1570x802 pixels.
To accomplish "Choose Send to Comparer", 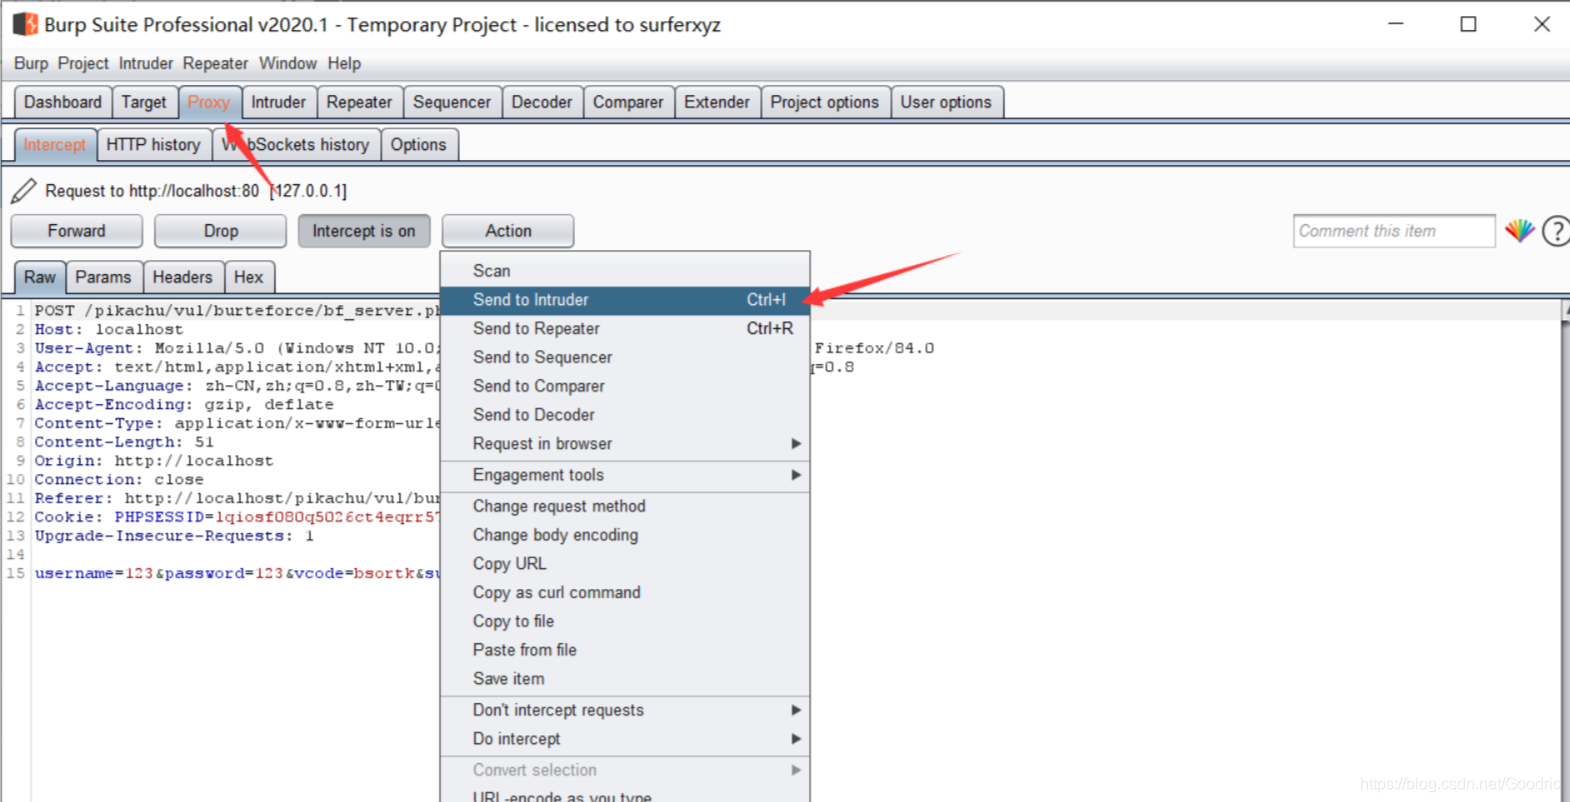I will [x=625, y=386].
